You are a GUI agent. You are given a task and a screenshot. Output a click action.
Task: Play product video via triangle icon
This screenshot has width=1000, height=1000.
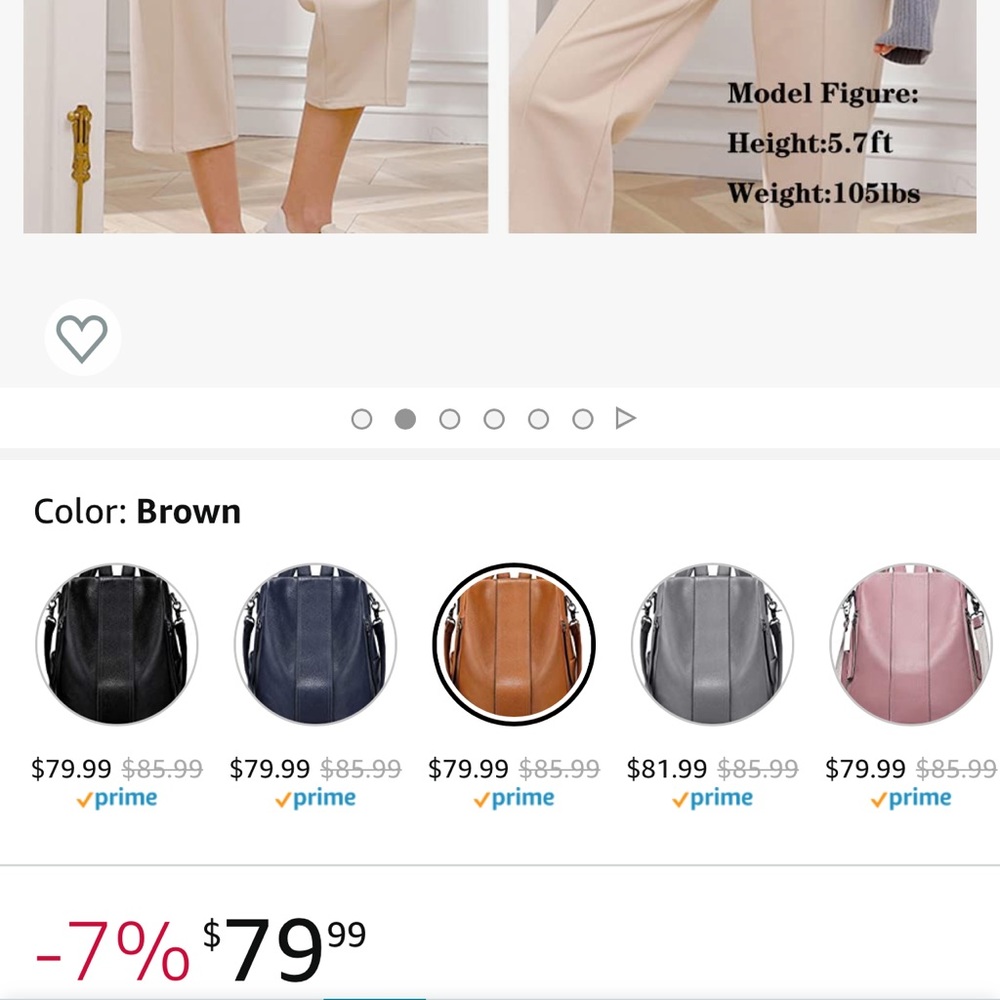click(626, 418)
